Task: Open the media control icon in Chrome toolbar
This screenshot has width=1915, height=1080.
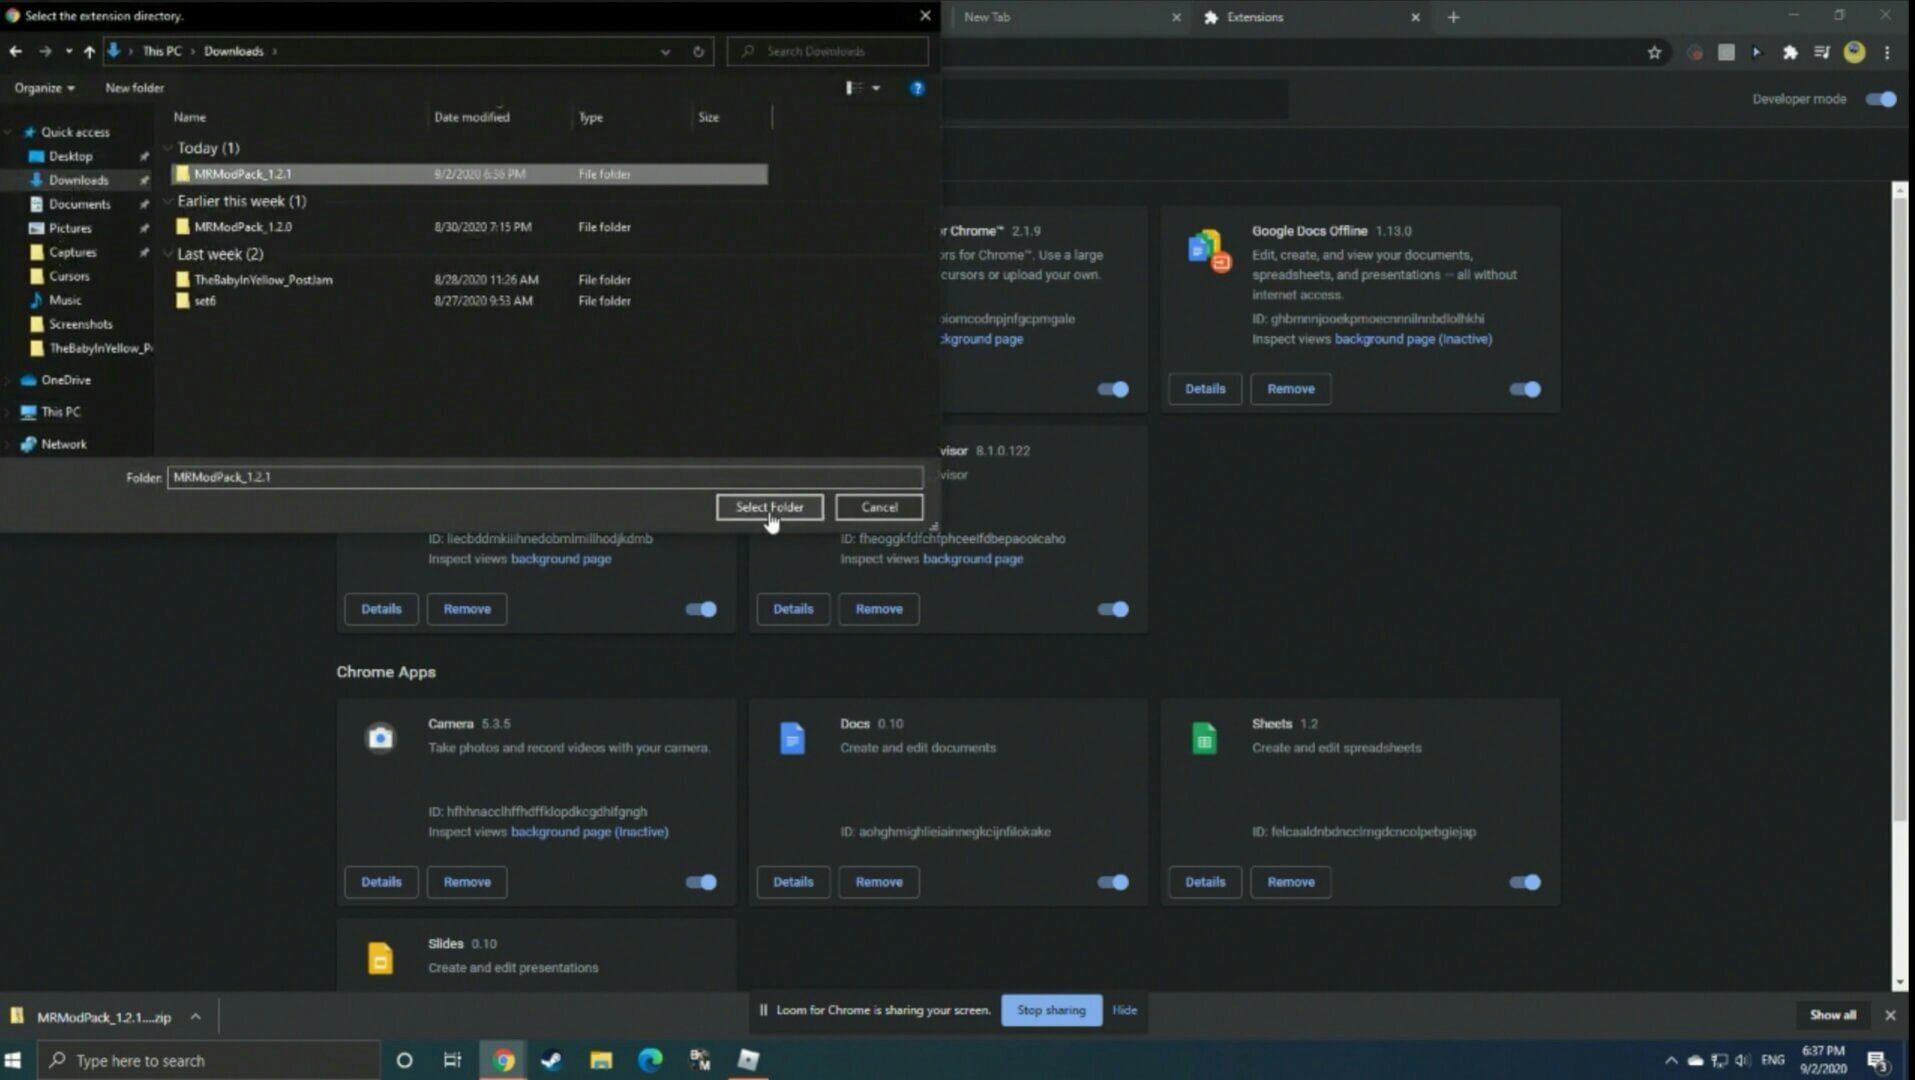Action: tap(1822, 52)
